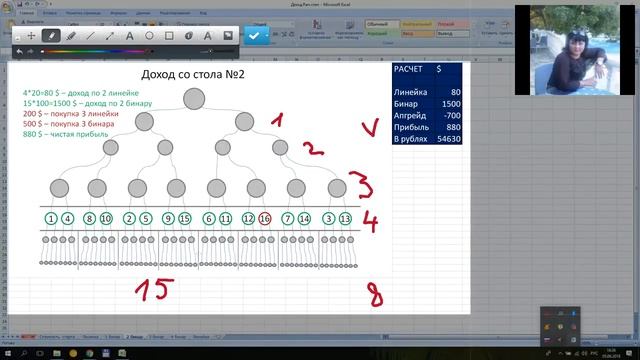
Task: Click the 'Бинар' value 1500 cell
Action: click(451, 104)
